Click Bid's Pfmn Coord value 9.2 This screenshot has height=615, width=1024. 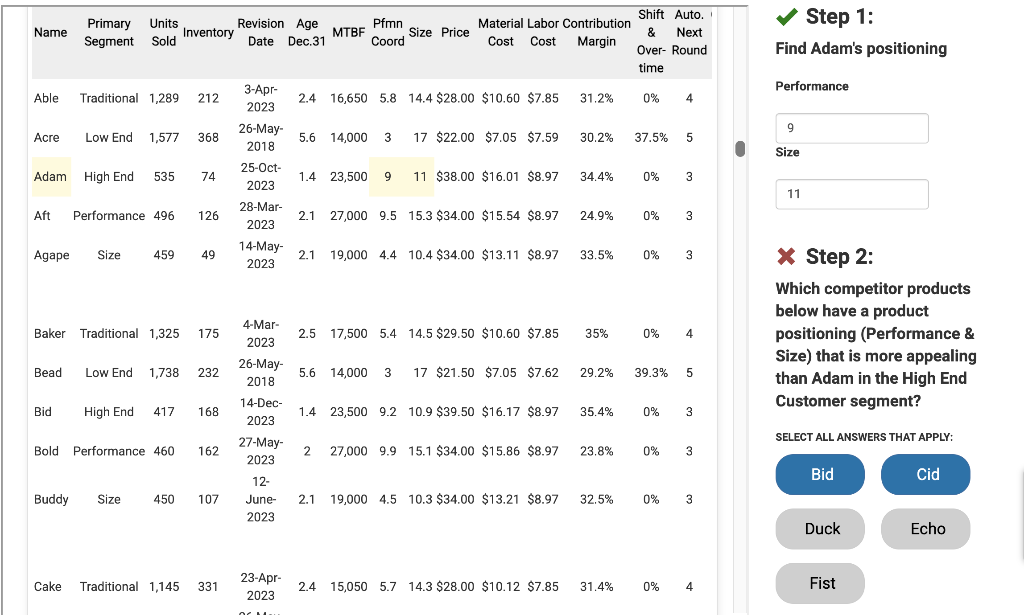click(388, 412)
